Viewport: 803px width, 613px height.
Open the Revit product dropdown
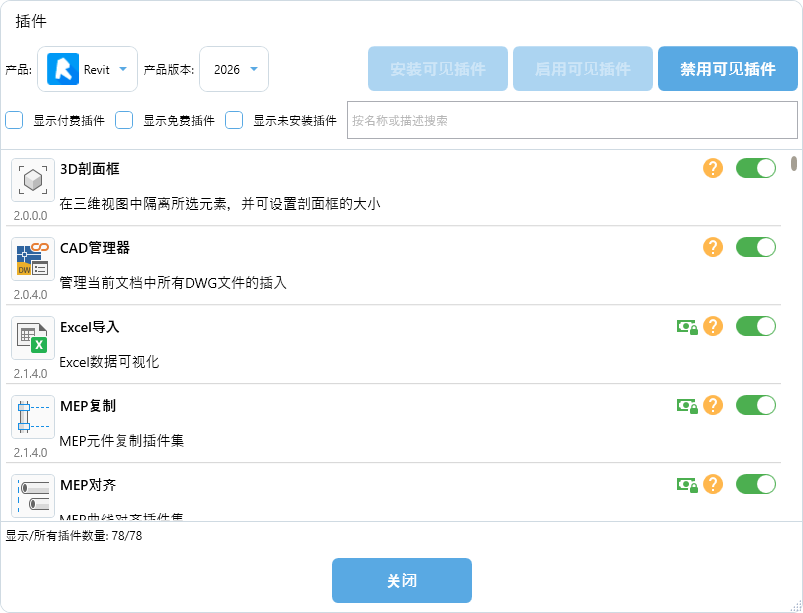click(x=87, y=69)
